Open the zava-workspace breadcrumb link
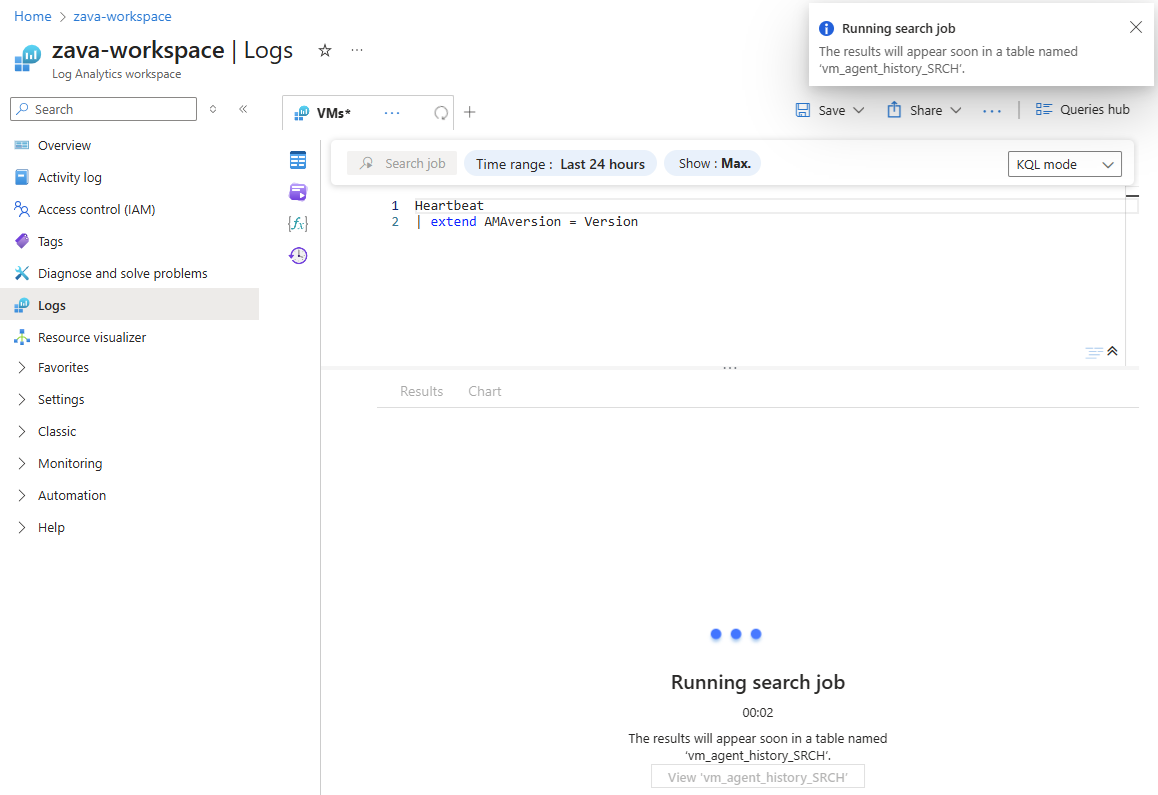The image size is (1158, 795). coord(122,16)
